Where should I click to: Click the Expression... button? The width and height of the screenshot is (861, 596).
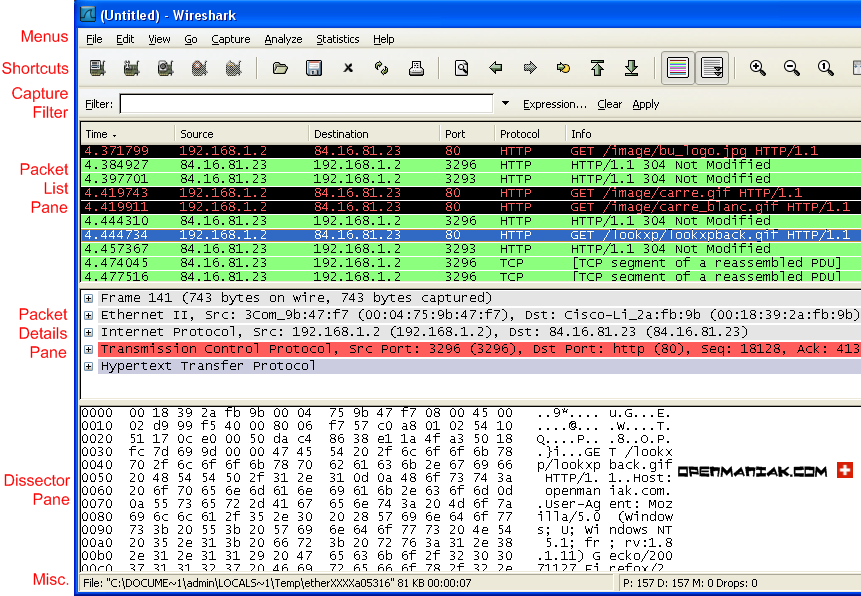555,104
